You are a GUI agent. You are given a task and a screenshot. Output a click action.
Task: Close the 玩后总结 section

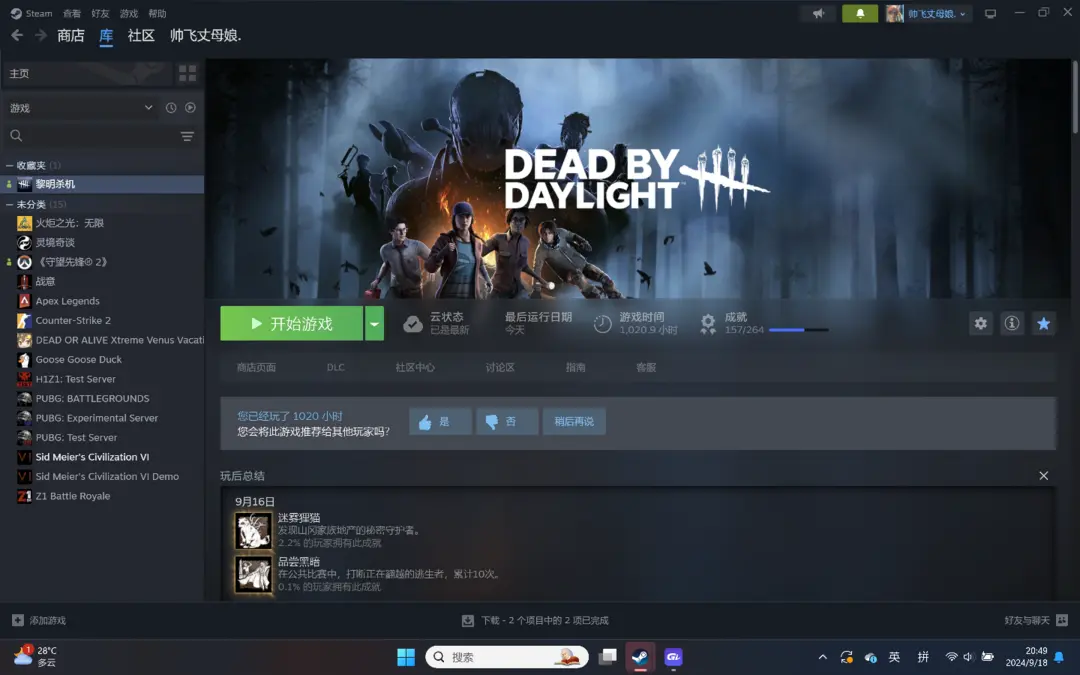pos(1043,476)
